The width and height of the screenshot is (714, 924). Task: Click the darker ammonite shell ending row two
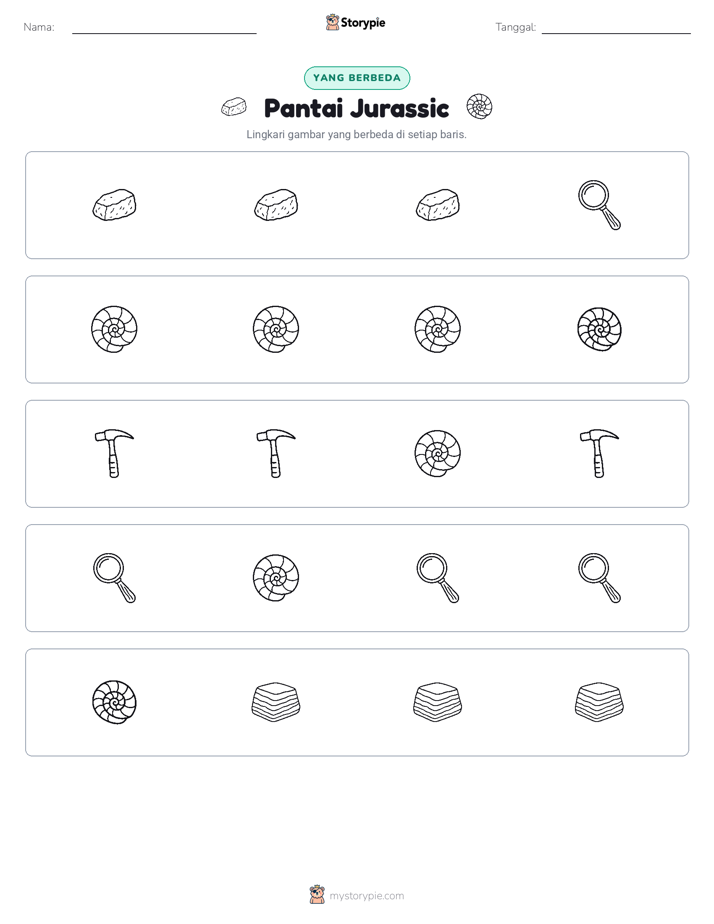(599, 329)
